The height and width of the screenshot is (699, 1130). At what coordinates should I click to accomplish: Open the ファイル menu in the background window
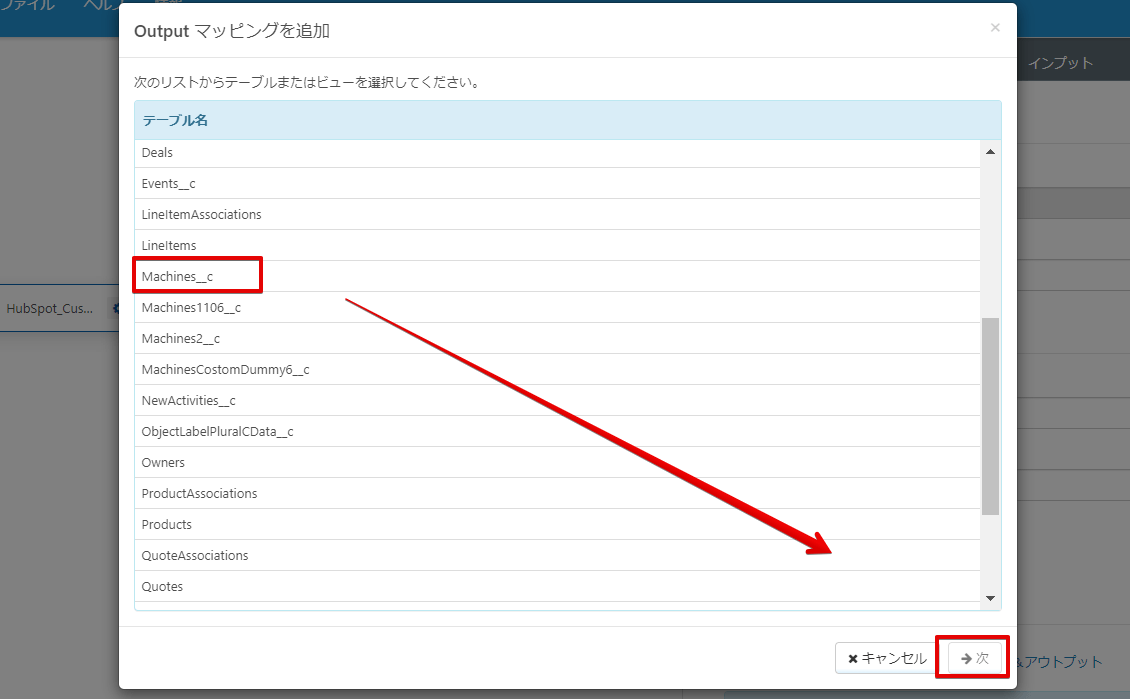(x=27, y=6)
